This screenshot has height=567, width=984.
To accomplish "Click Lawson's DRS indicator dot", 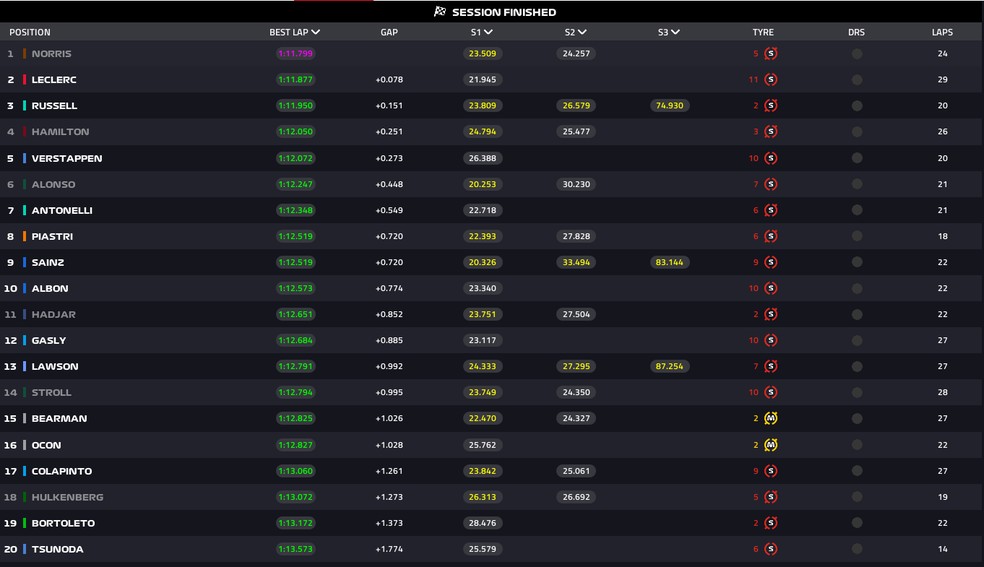I will [x=857, y=366].
